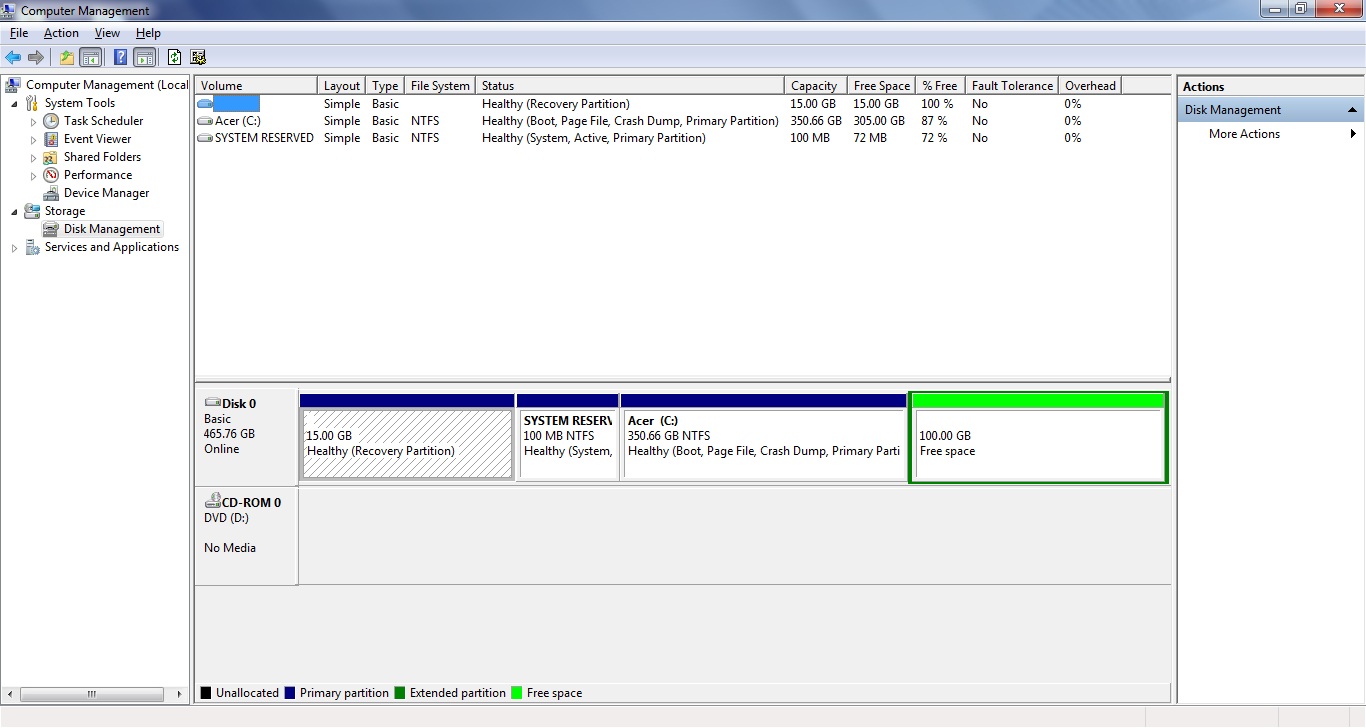Viewport: 1366px width, 728px height.
Task: Click Free space light green legend swatch
Action: (517, 692)
